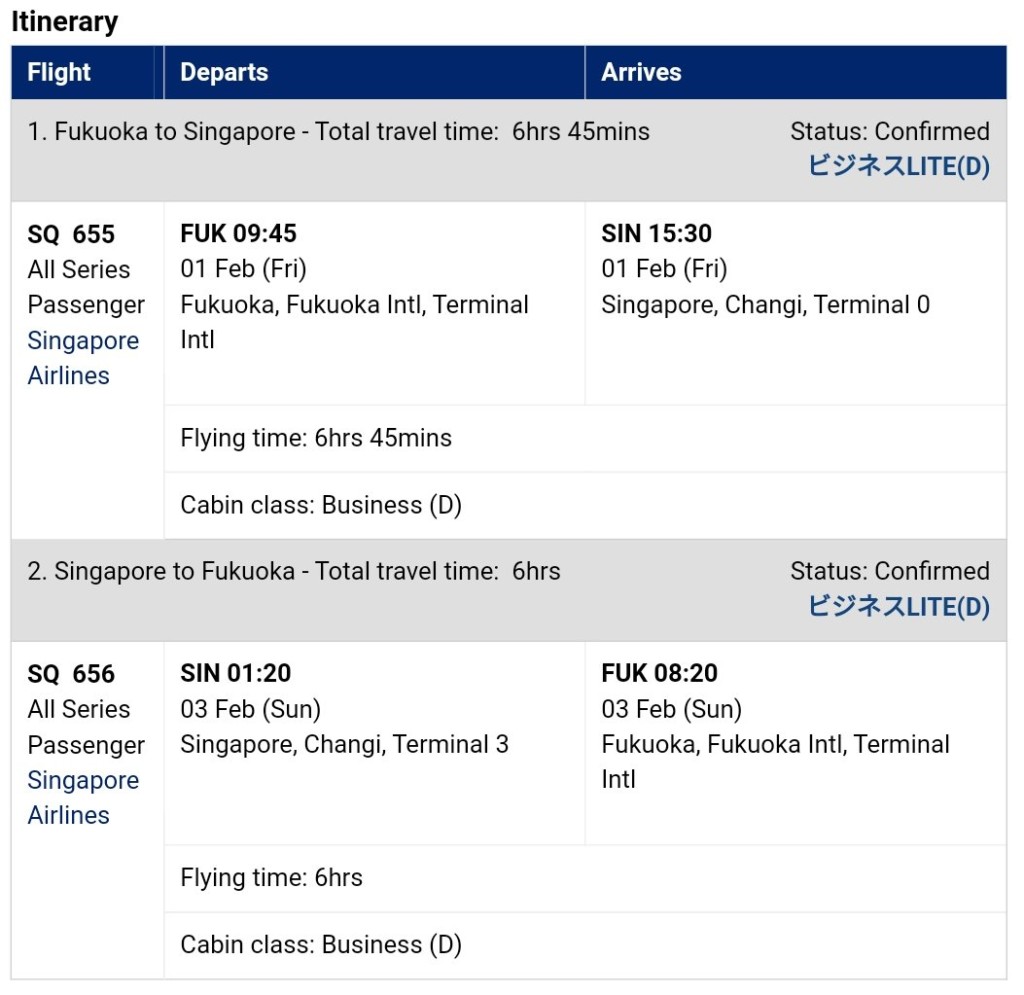Click the FUK 09:45 departure time
This screenshot has height=995, width=1024.
(238, 234)
